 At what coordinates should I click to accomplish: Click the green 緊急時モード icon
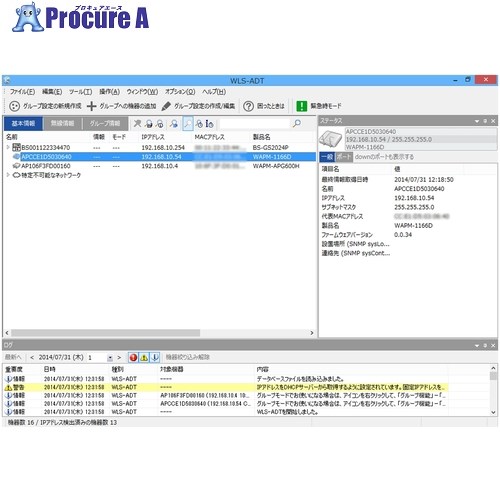coord(301,106)
